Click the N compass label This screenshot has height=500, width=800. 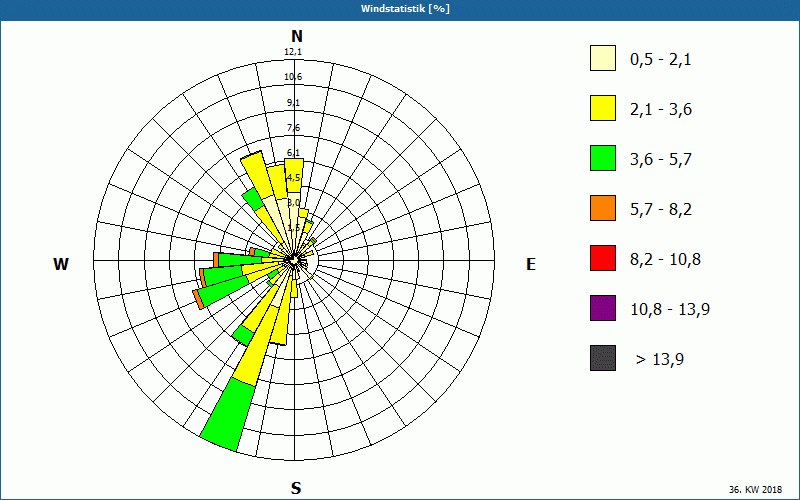coord(297,36)
